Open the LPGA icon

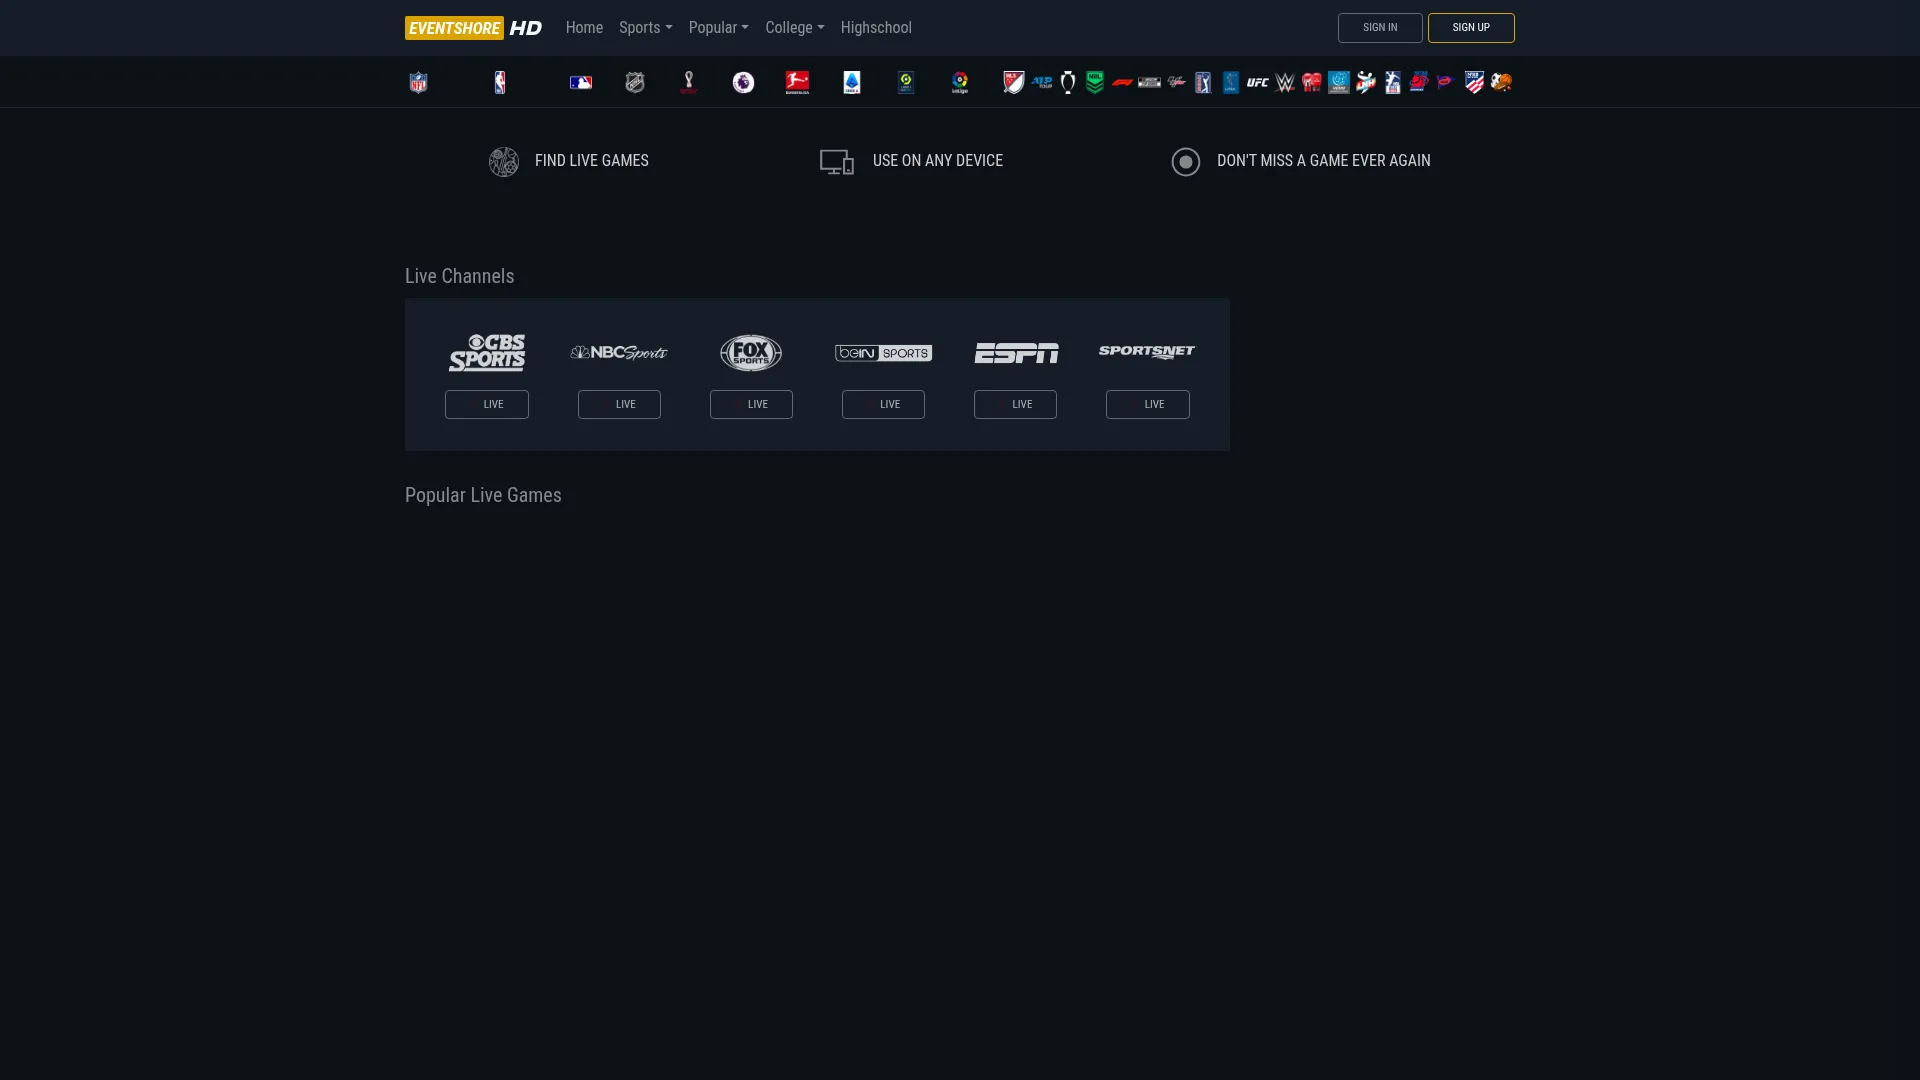1231,82
